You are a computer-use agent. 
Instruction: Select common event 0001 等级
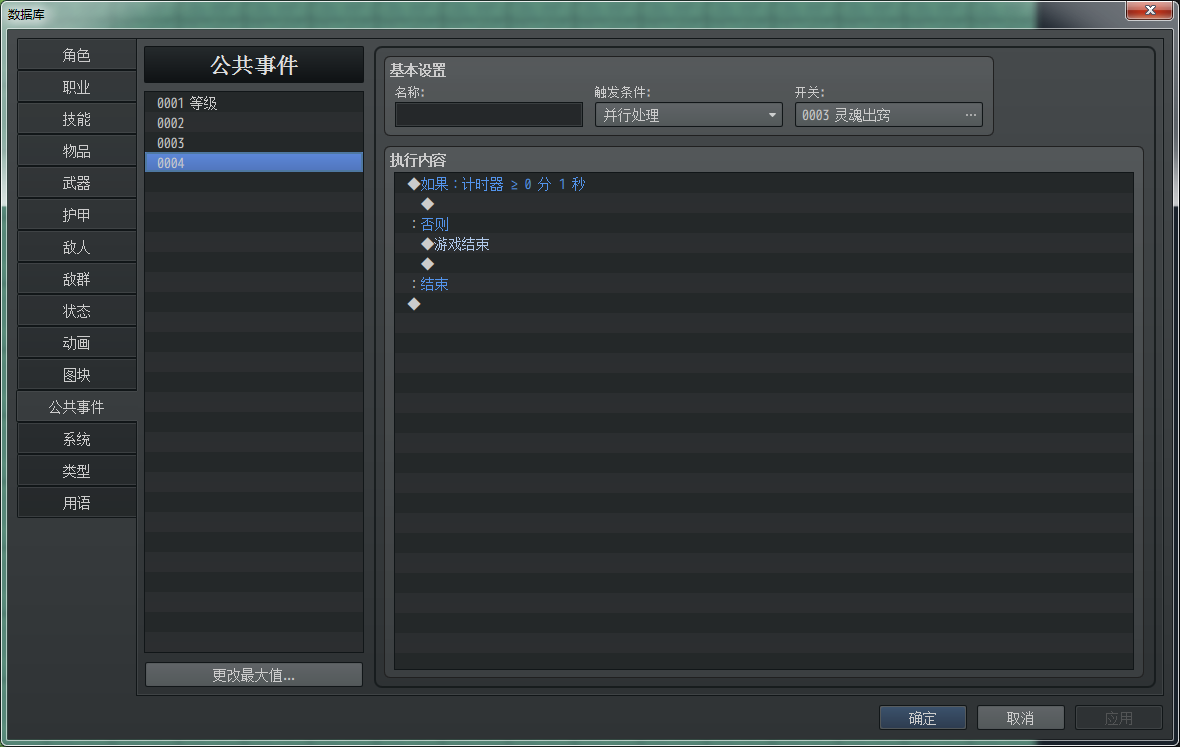(254, 103)
